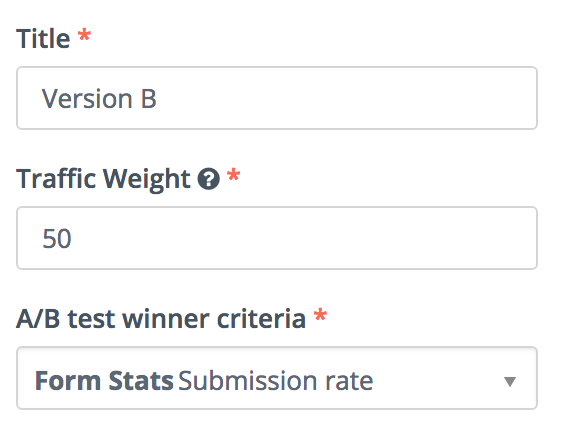Click the 'A/B test winner criteria' label
Screen dimensions: 570x448
point(161,319)
